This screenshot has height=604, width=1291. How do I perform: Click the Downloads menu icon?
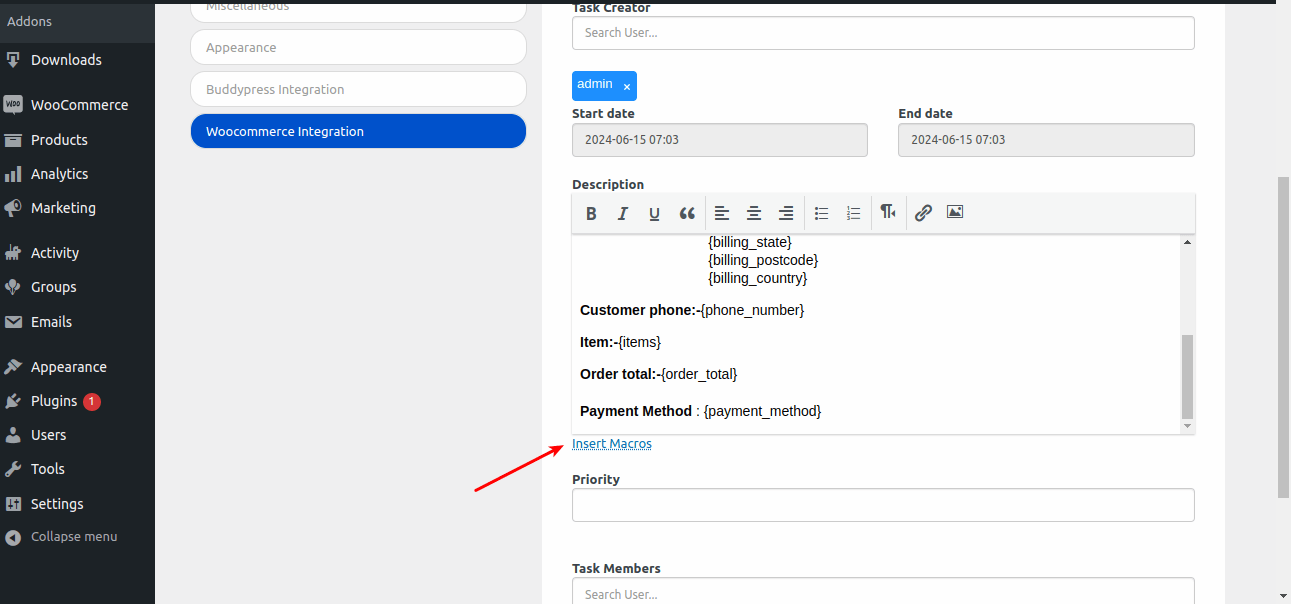point(13,60)
